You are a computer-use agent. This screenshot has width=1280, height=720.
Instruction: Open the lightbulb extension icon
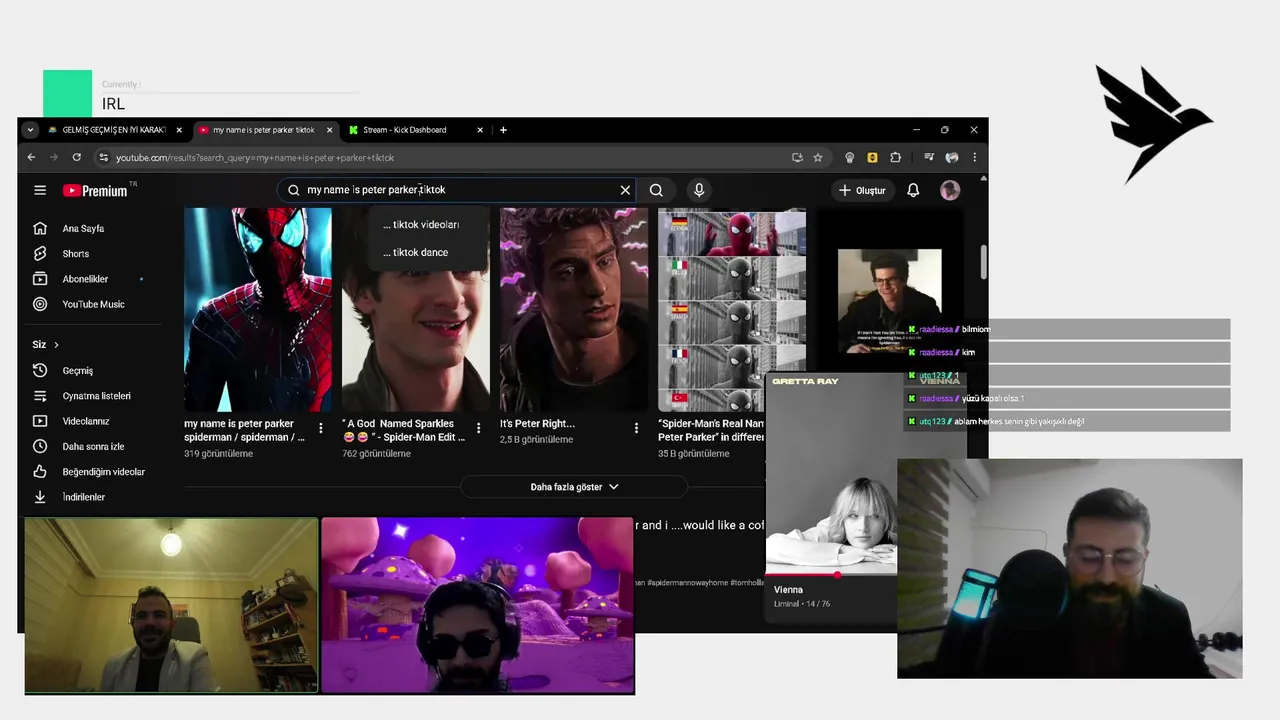[x=850, y=157]
